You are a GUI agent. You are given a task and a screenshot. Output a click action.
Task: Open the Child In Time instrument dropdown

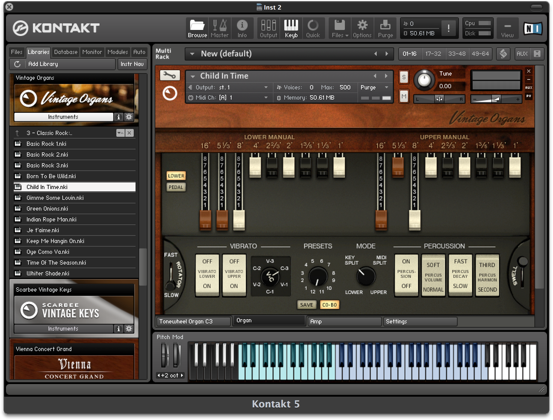click(193, 76)
